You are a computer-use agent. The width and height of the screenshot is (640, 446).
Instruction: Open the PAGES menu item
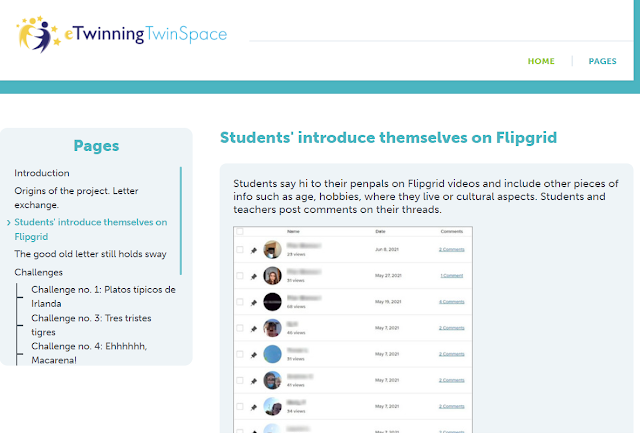pos(602,61)
